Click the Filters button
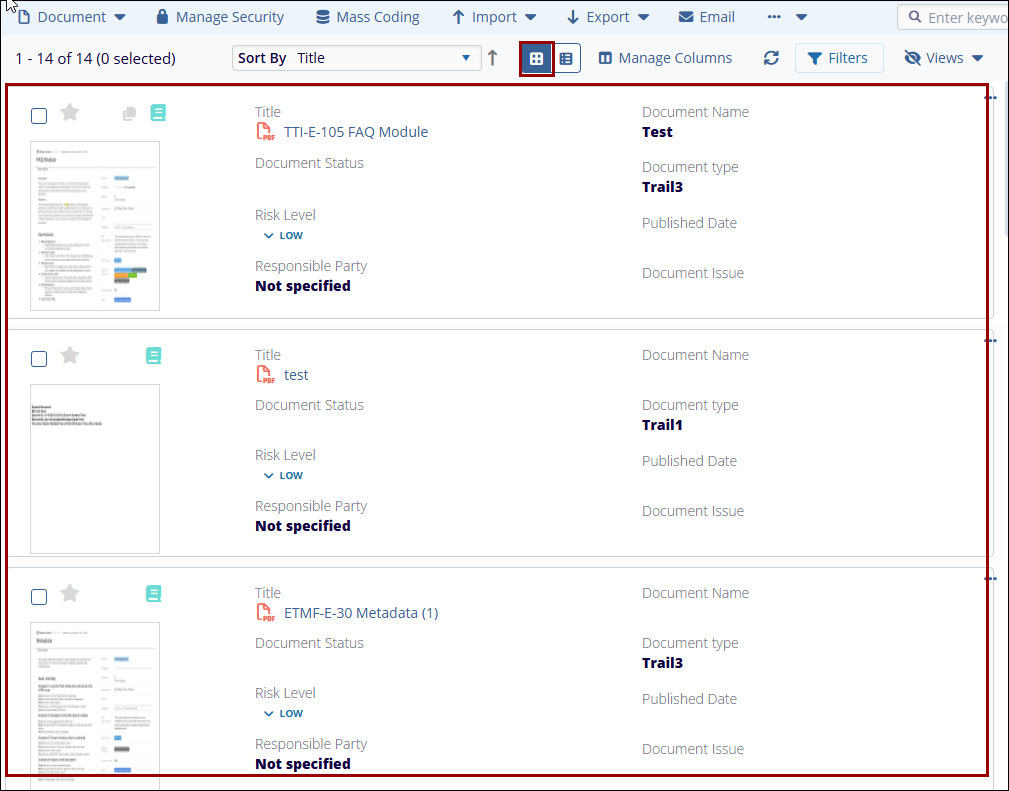The height and width of the screenshot is (791, 1009). click(838, 58)
